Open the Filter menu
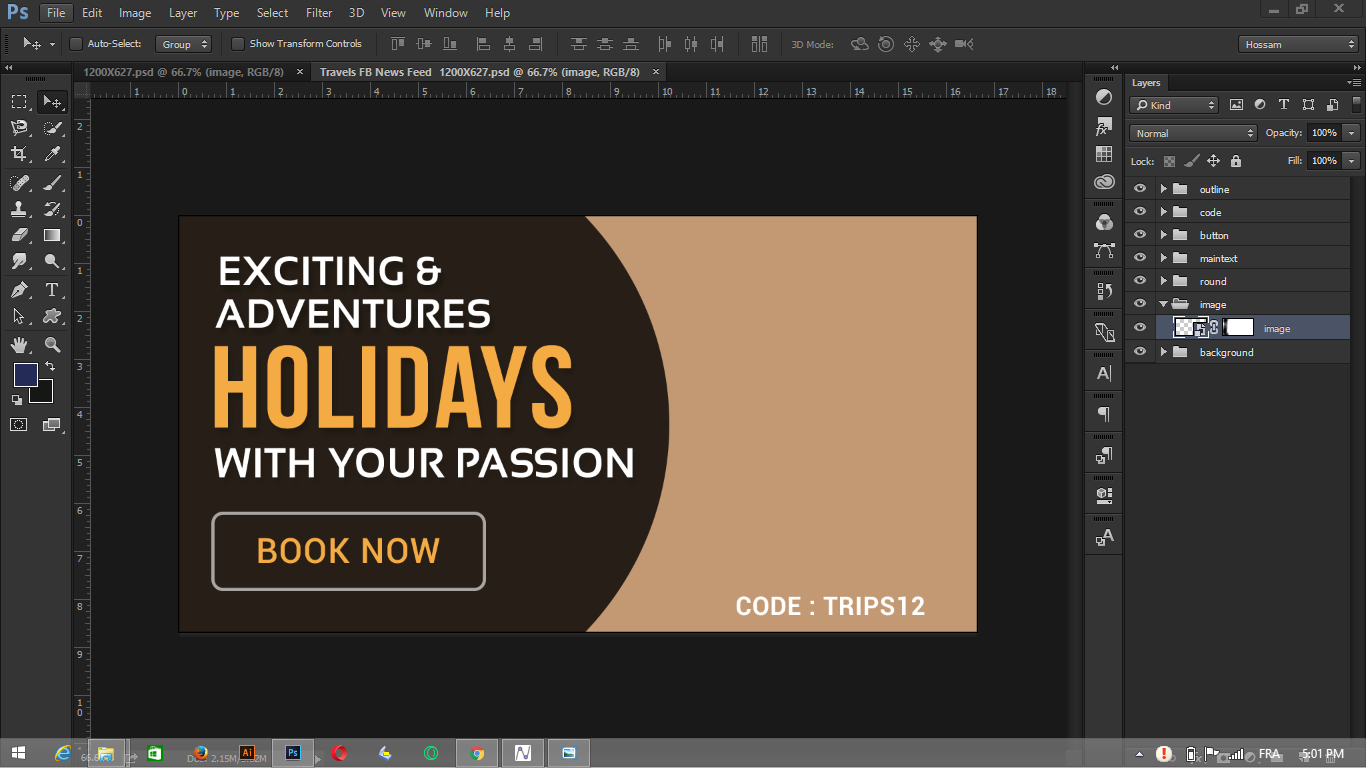 pos(318,13)
